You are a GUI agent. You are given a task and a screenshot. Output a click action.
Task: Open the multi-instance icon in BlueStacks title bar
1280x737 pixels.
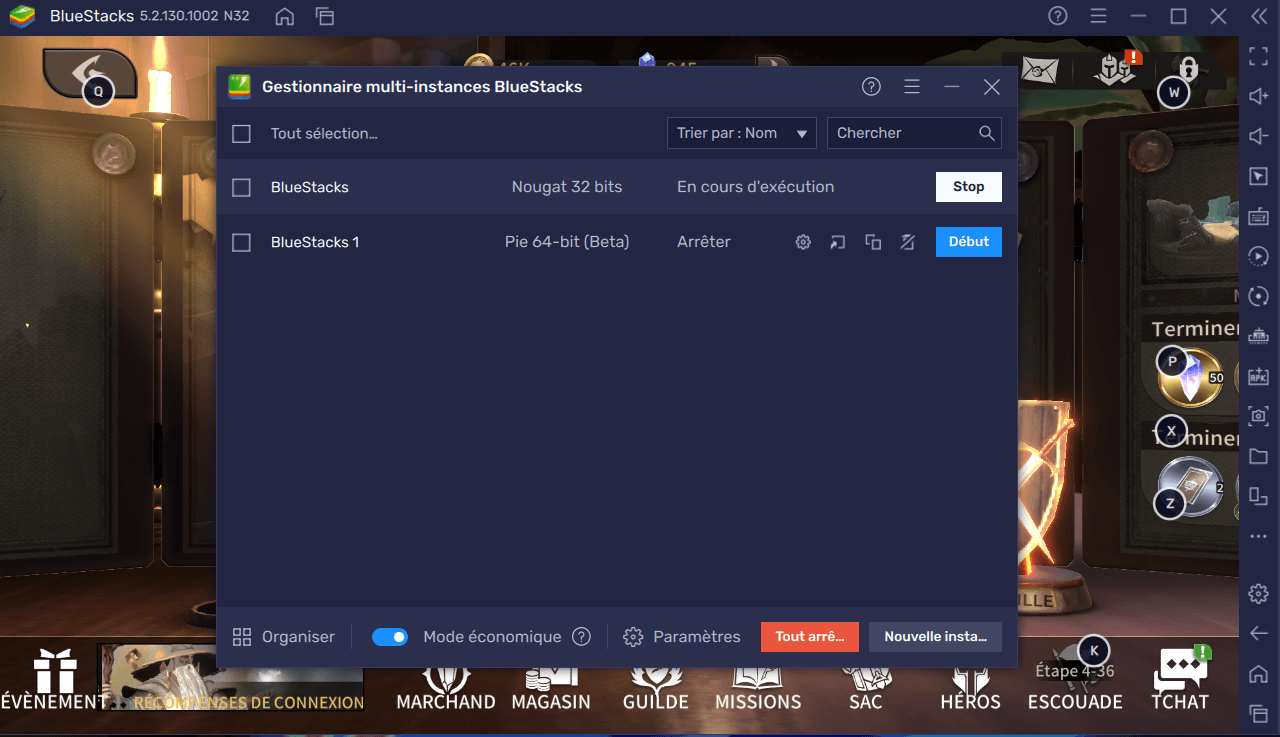click(x=324, y=16)
